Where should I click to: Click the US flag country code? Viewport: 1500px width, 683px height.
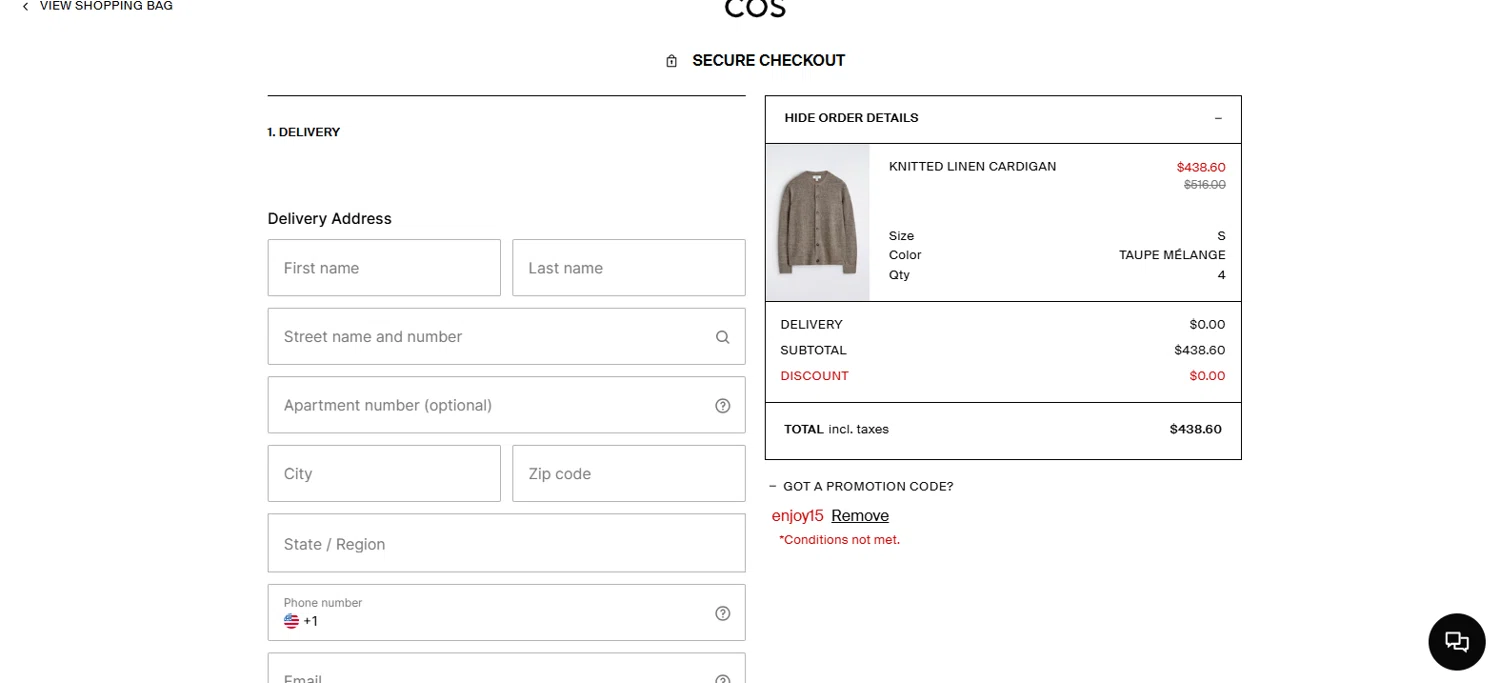(x=291, y=621)
